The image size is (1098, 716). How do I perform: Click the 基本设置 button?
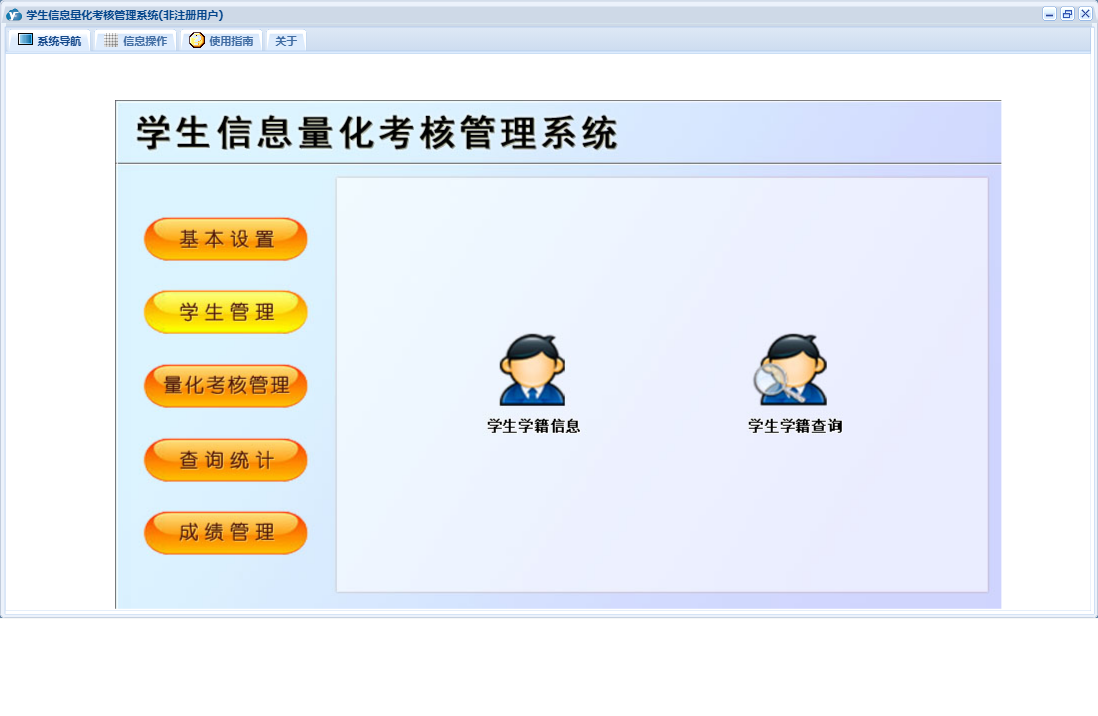click(225, 239)
